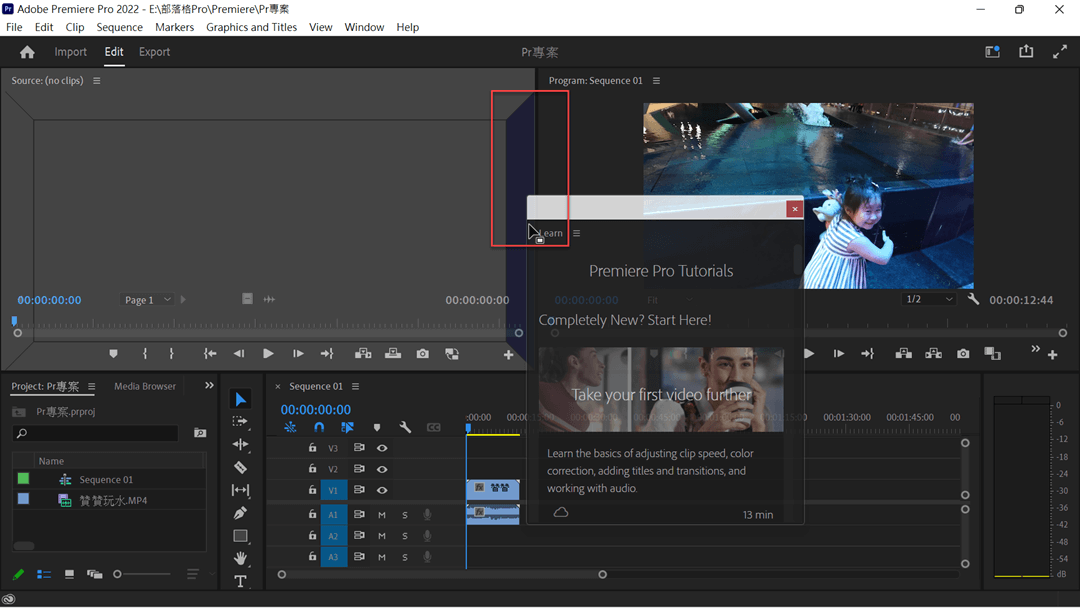Open the Page 1 dropdown in Source monitor
This screenshot has height=608, width=1080.
tap(147, 300)
